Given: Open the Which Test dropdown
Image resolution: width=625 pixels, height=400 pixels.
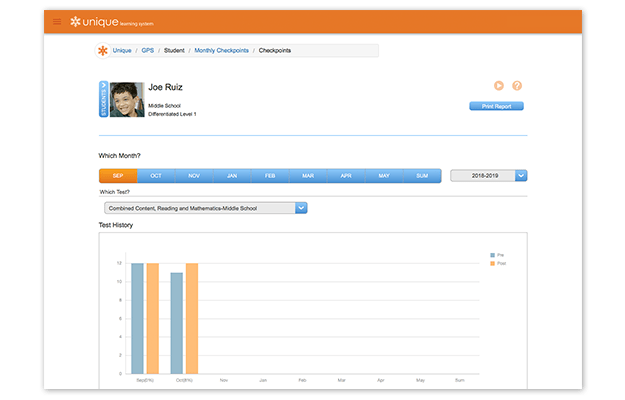Looking at the screenshot, I should pyautogui.click(x=206, y=208).
